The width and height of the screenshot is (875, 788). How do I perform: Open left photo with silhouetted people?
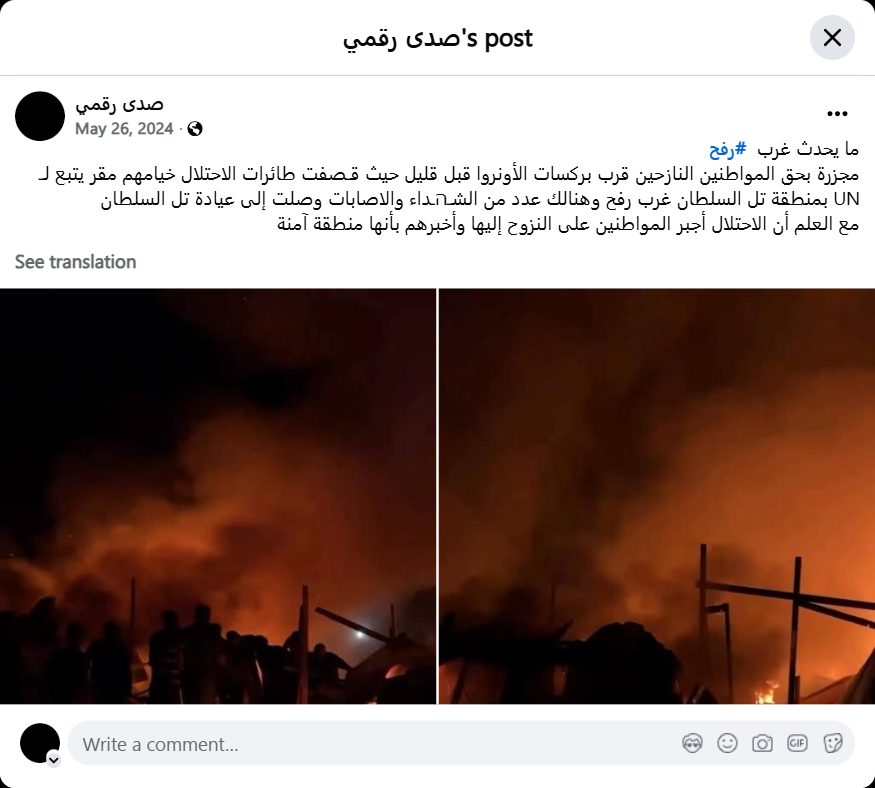tap(218, 496)
